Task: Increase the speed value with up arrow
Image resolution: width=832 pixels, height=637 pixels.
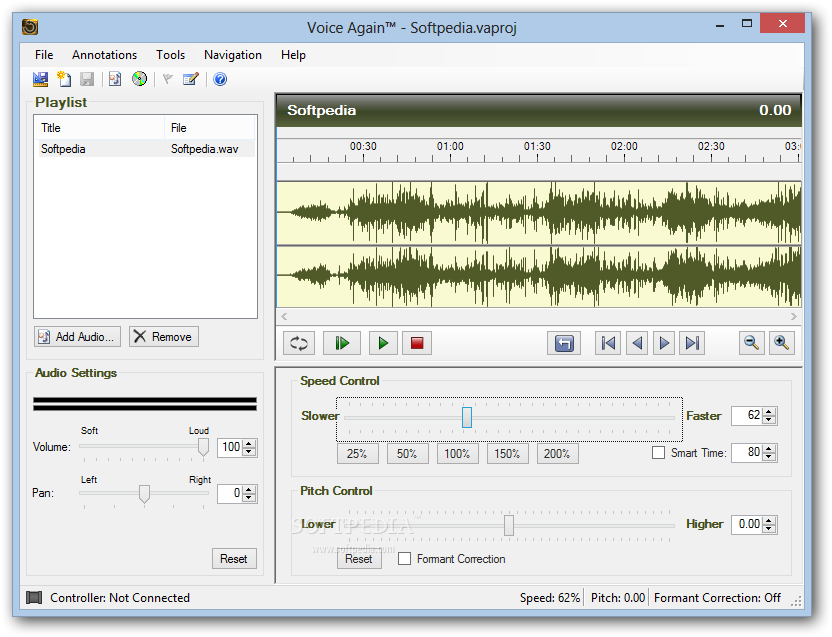Action: click(769, 411)
